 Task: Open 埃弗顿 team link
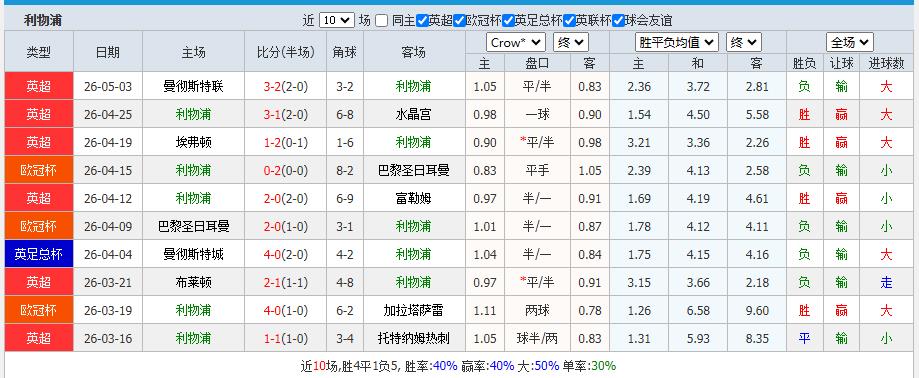tap(193, 142)
